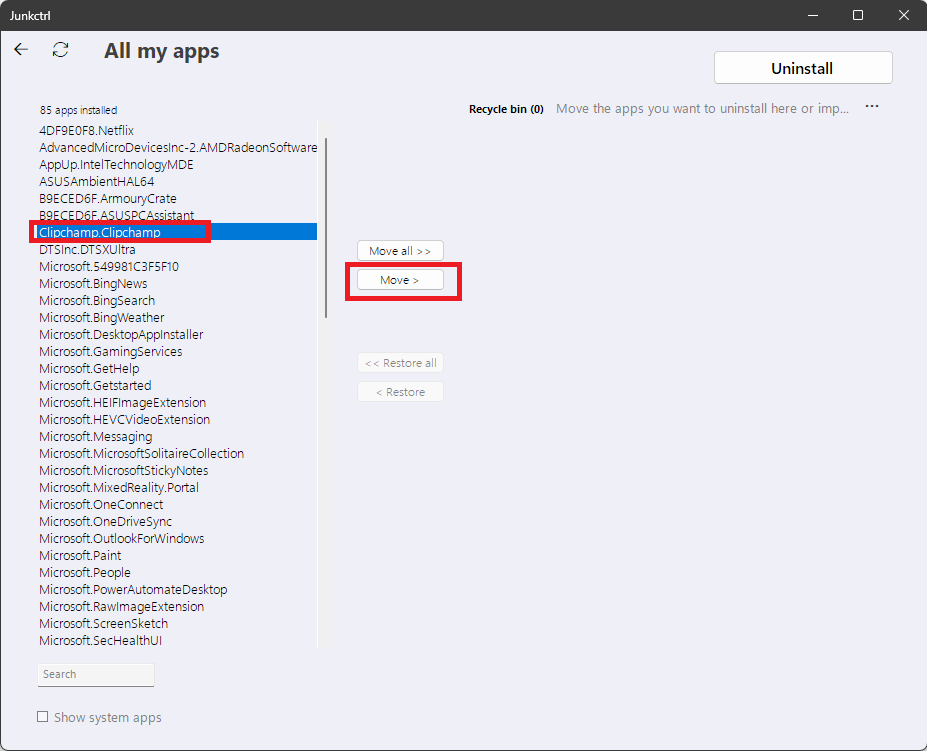This screenshot has width=927, height=751.
Task: Pick Microsoft.OutlookForWindows from list
Action: pos(121,538)
